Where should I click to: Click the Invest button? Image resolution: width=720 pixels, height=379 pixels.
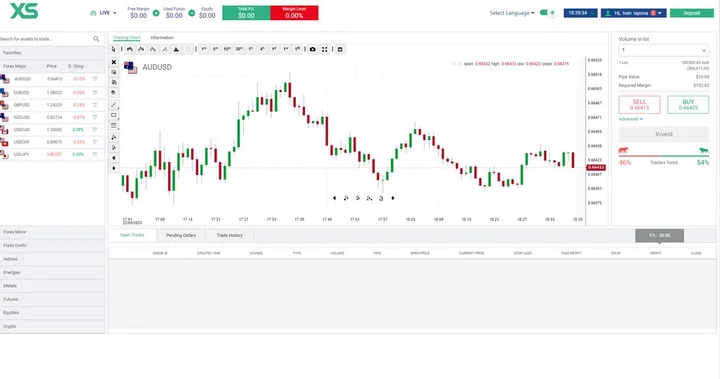pyautogui.click(x=664, y=134)
